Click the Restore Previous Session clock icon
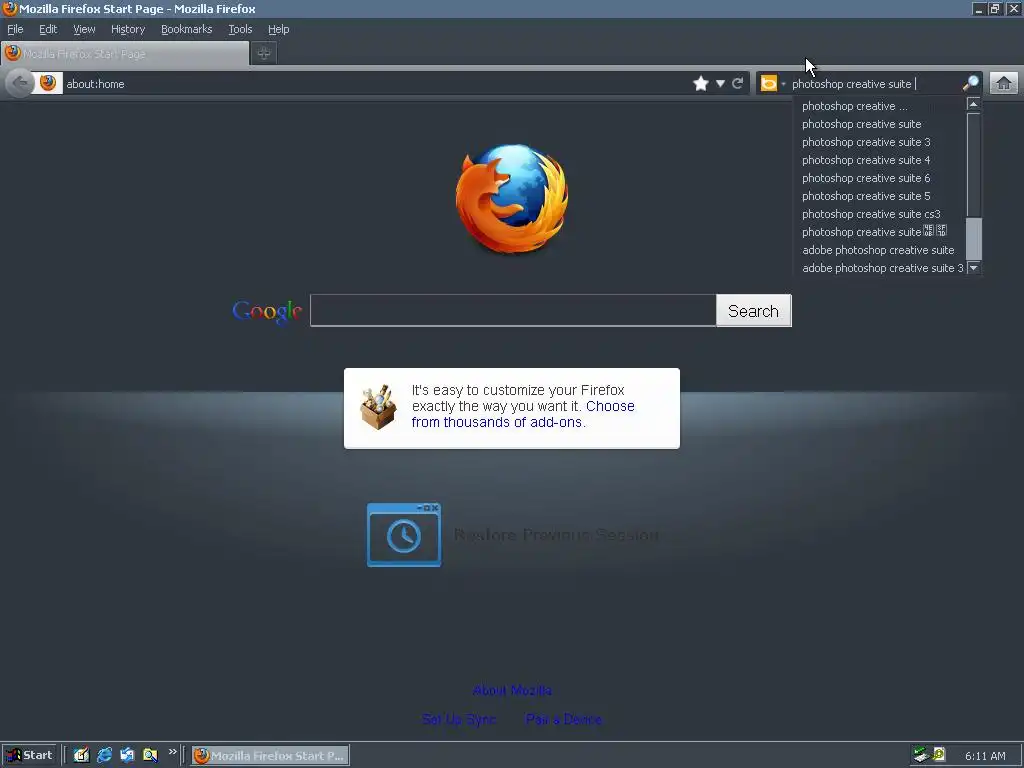Screen dimensions: 1024x768 pos(404,535)
